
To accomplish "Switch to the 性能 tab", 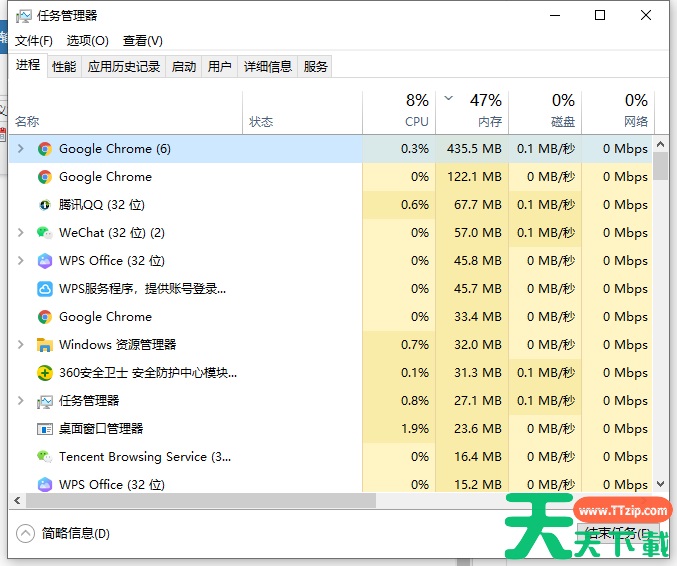I will click(x=64, y=66).
